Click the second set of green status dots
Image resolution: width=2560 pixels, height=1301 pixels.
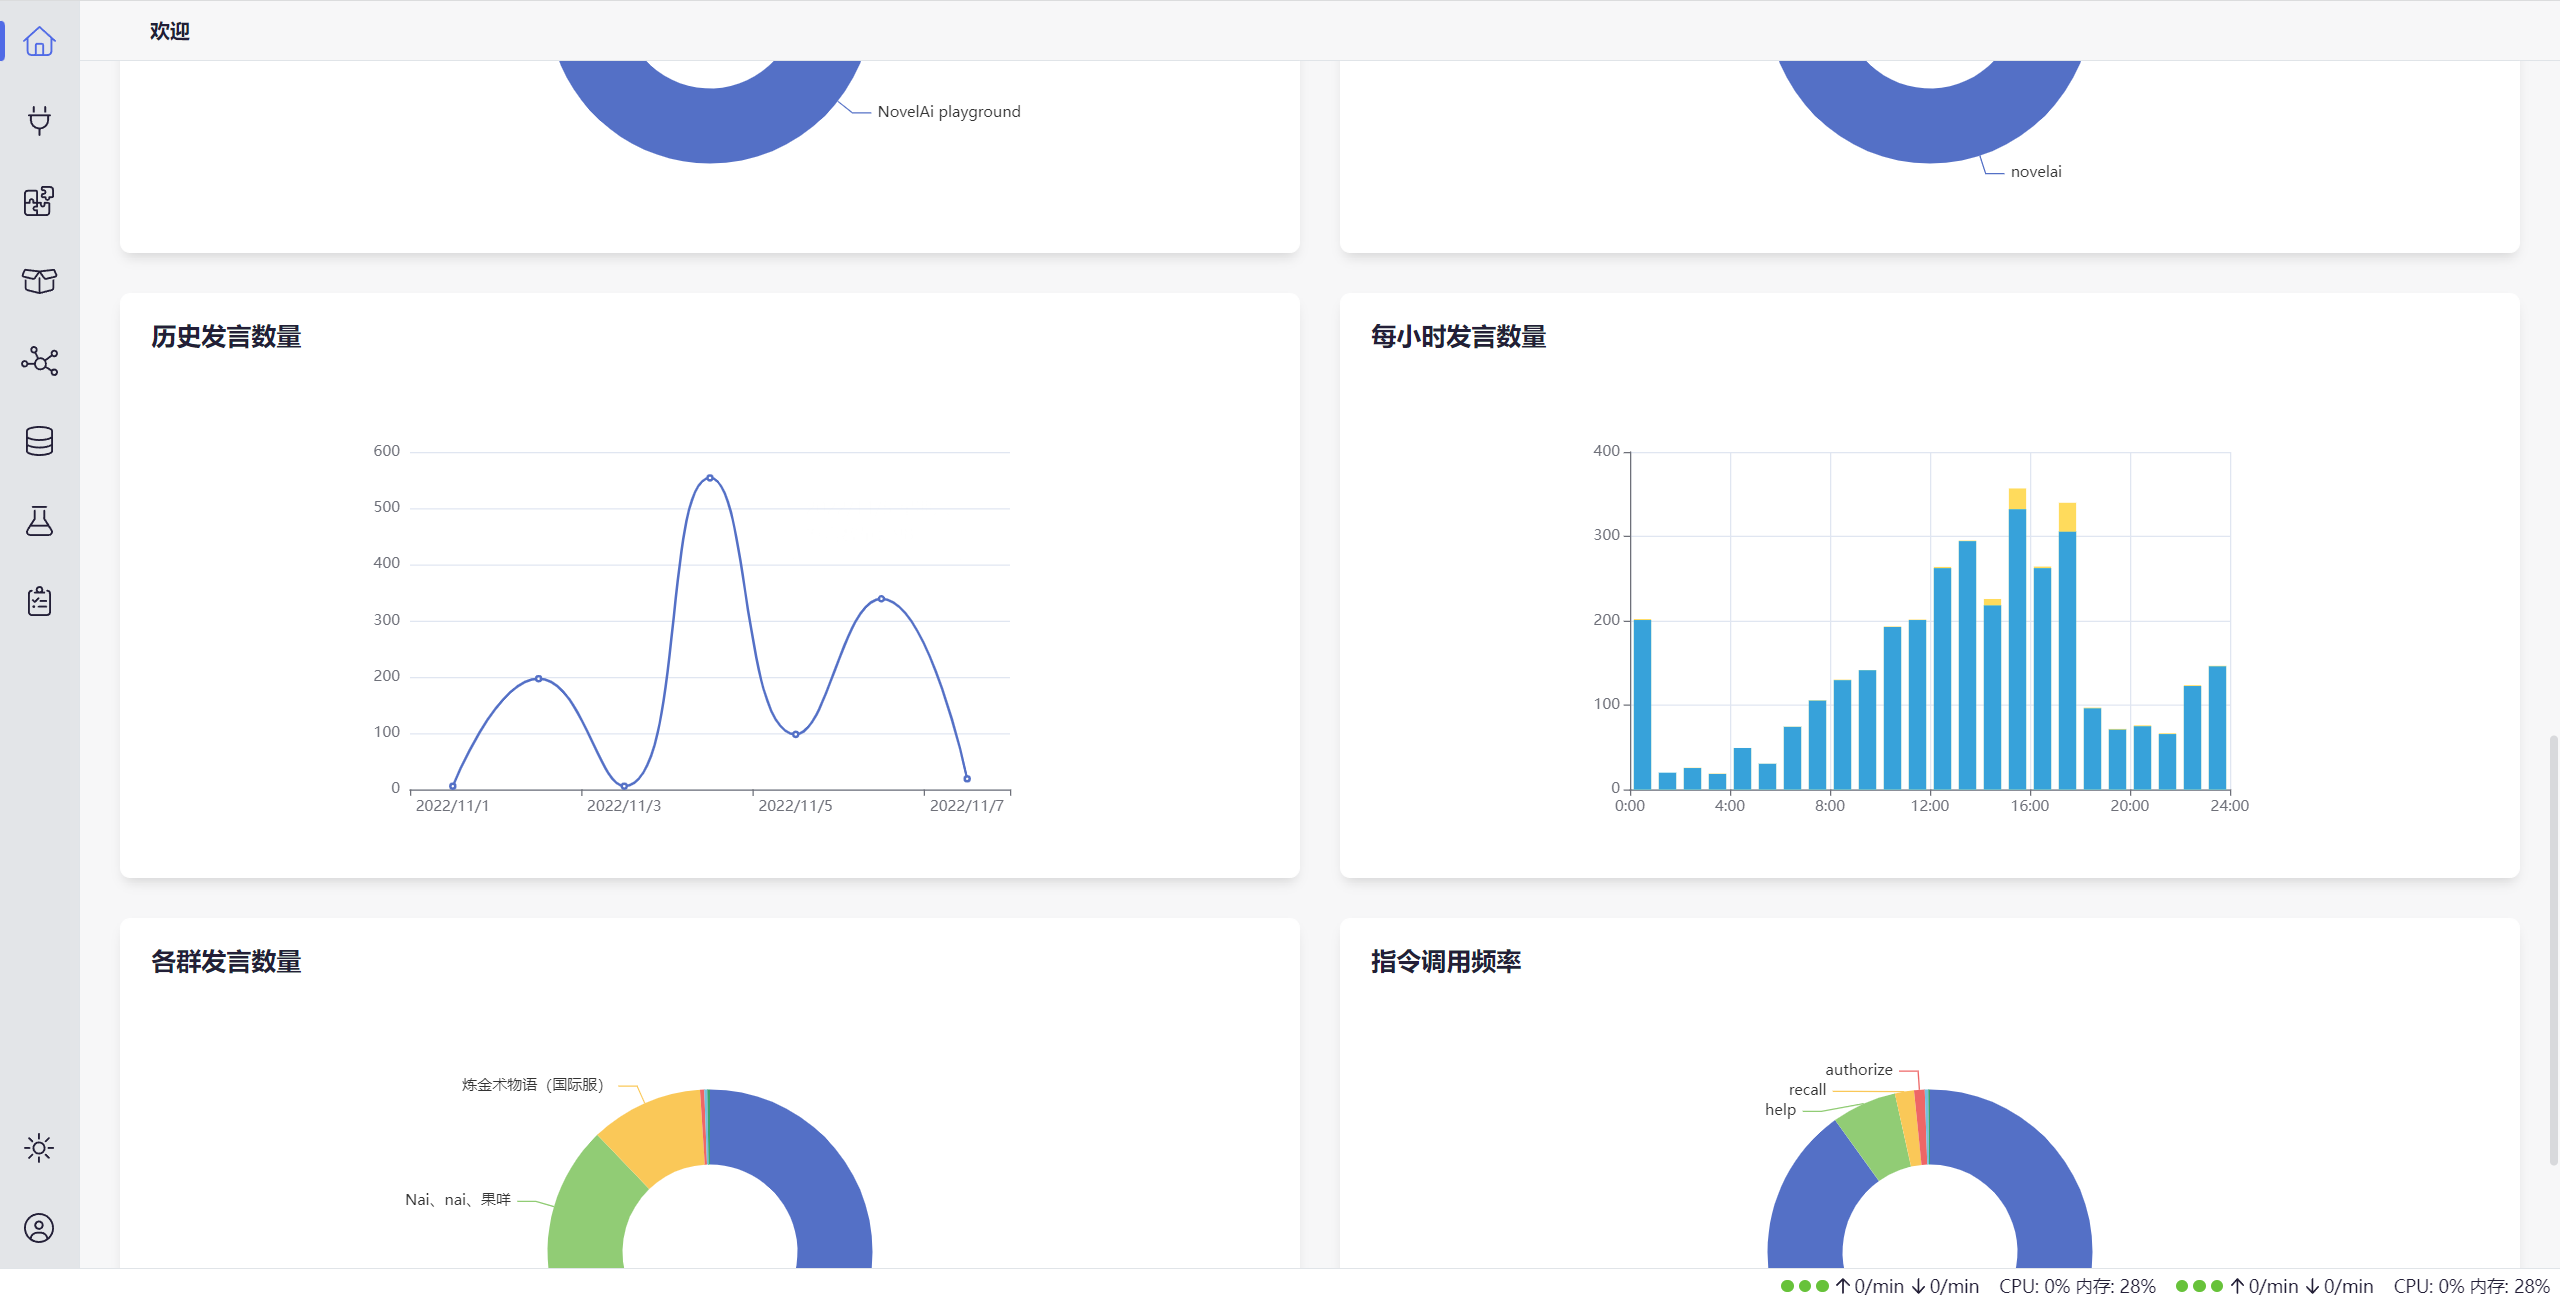coord(2199,1287)
